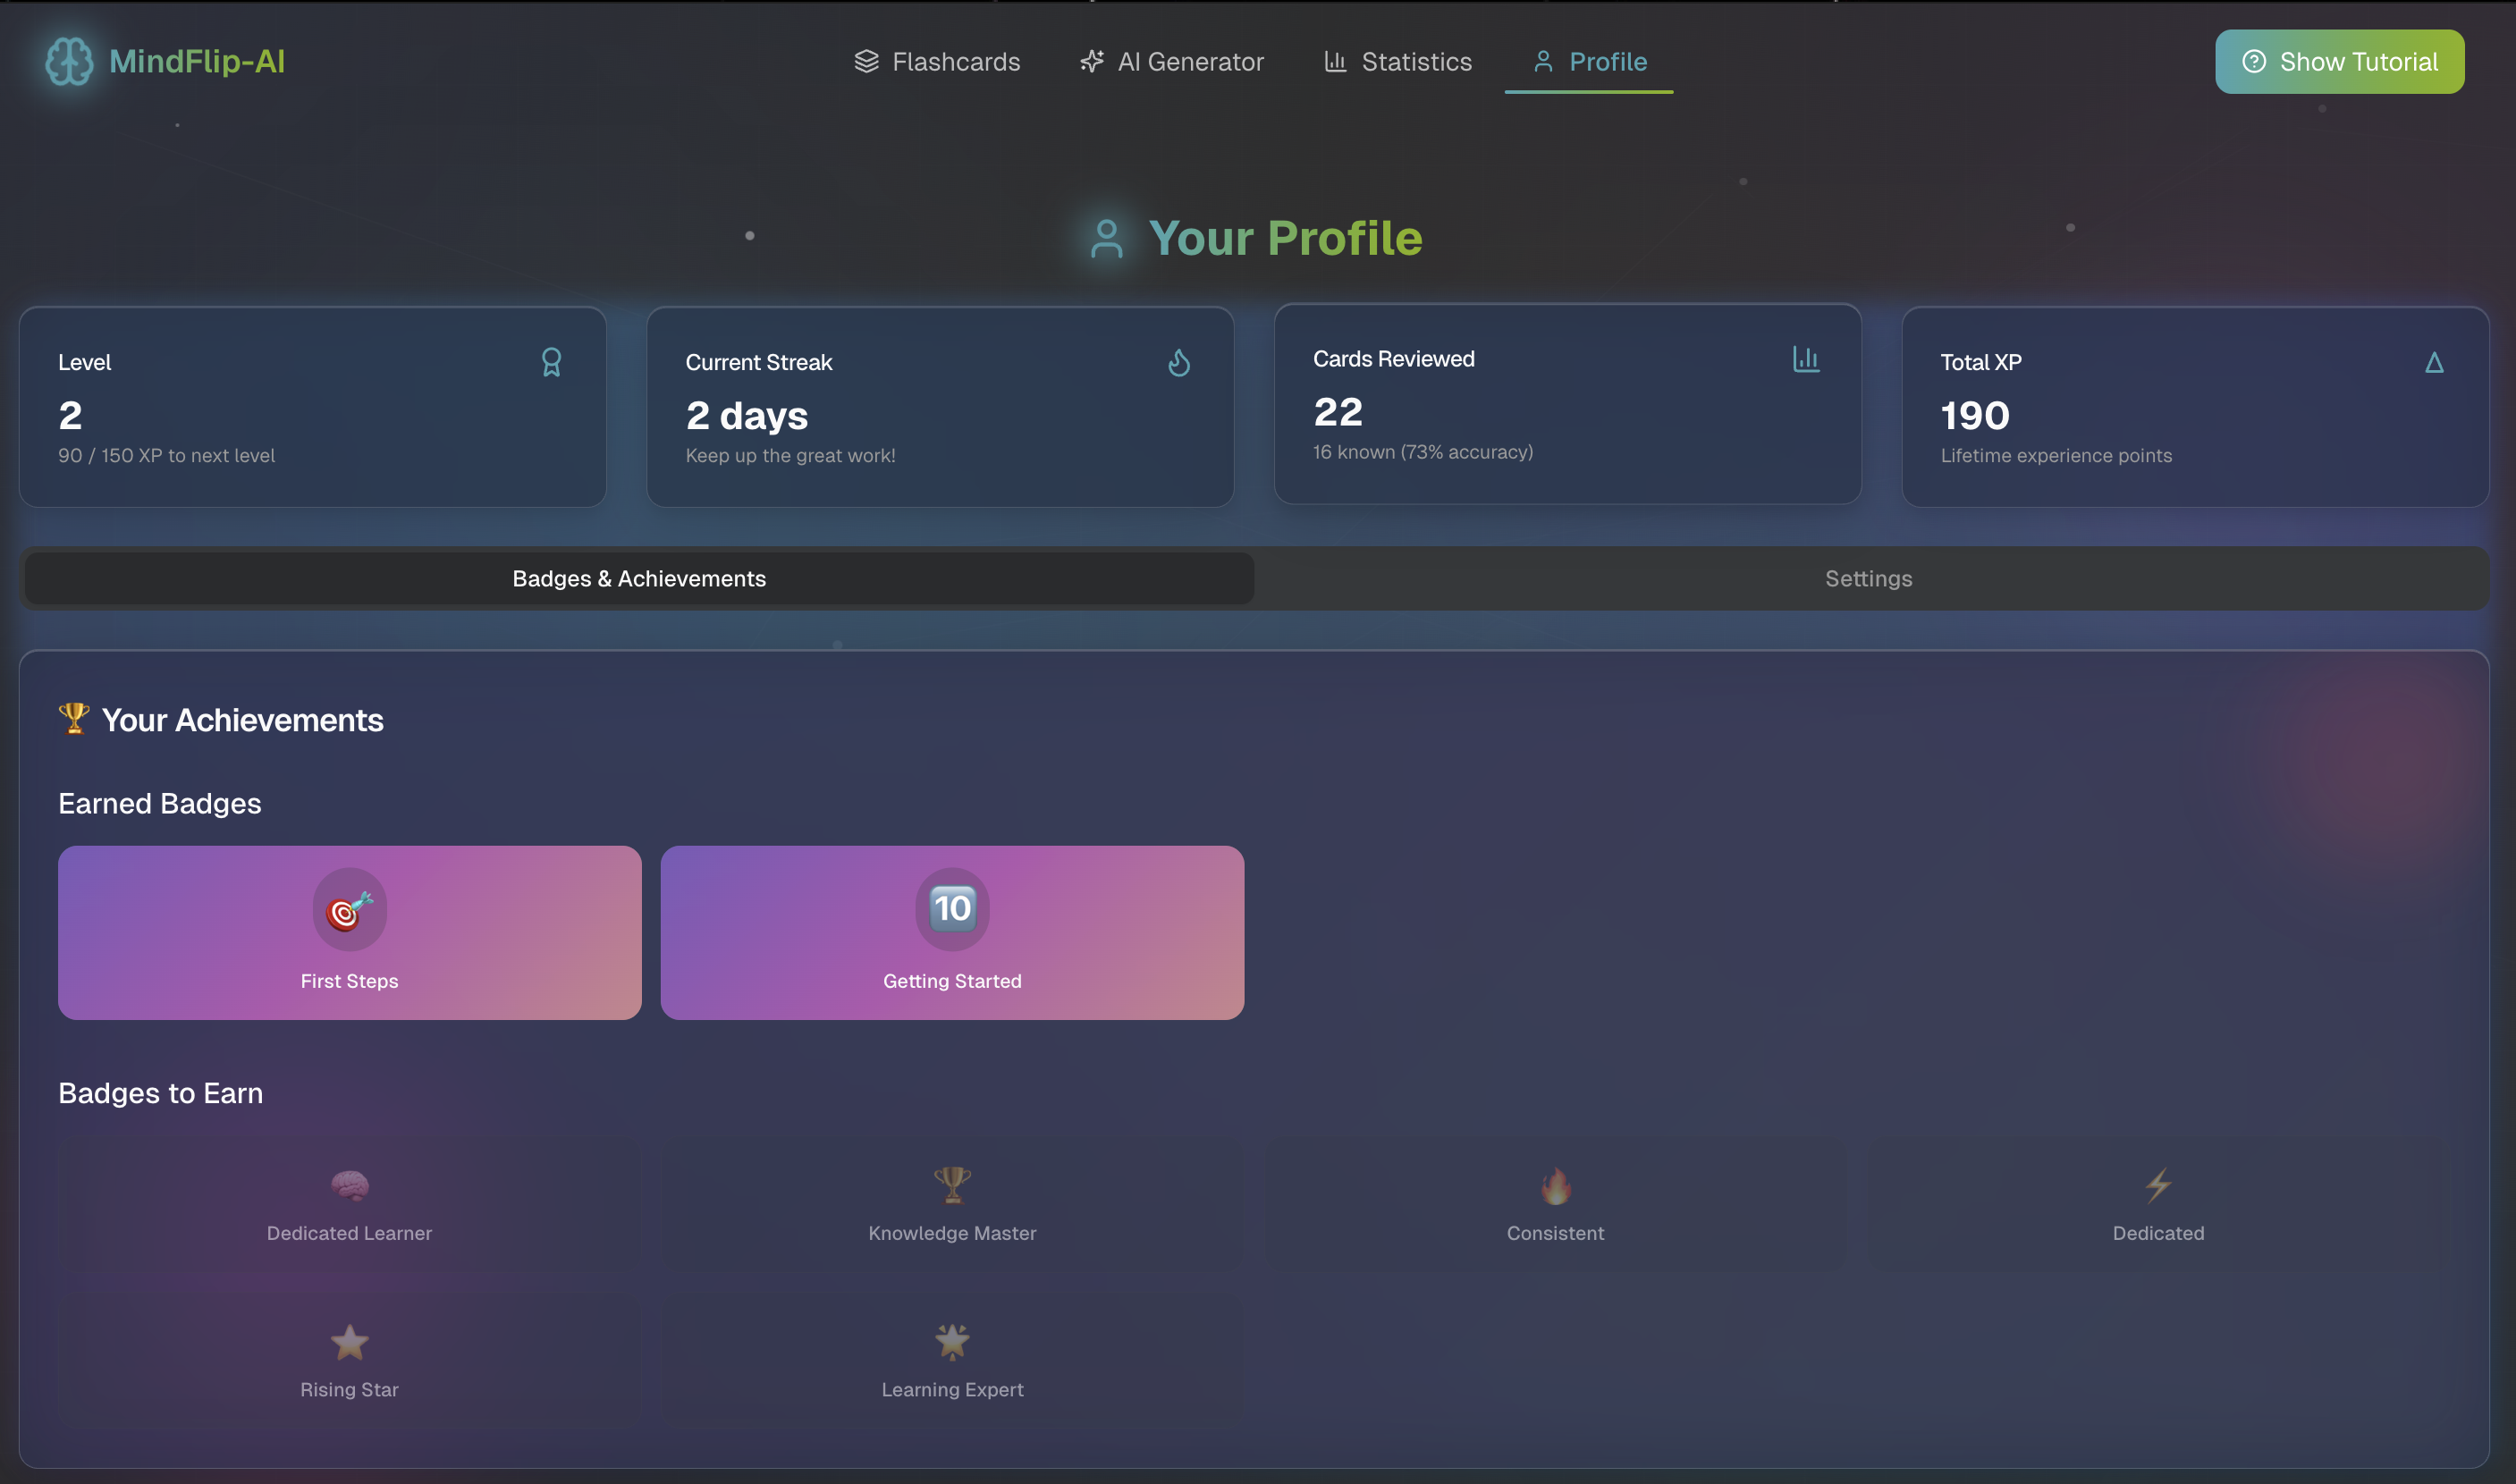Click the flame icon on Current Streak card
2516x1484 pixels.
point(1179,362)
